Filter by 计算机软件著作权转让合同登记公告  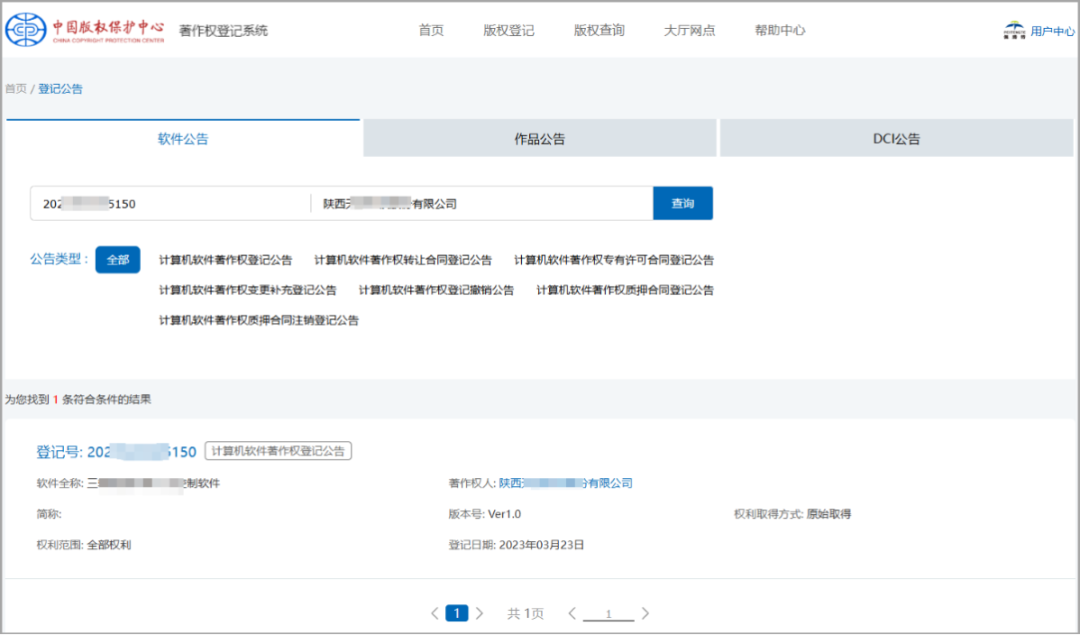coord(403,260)
